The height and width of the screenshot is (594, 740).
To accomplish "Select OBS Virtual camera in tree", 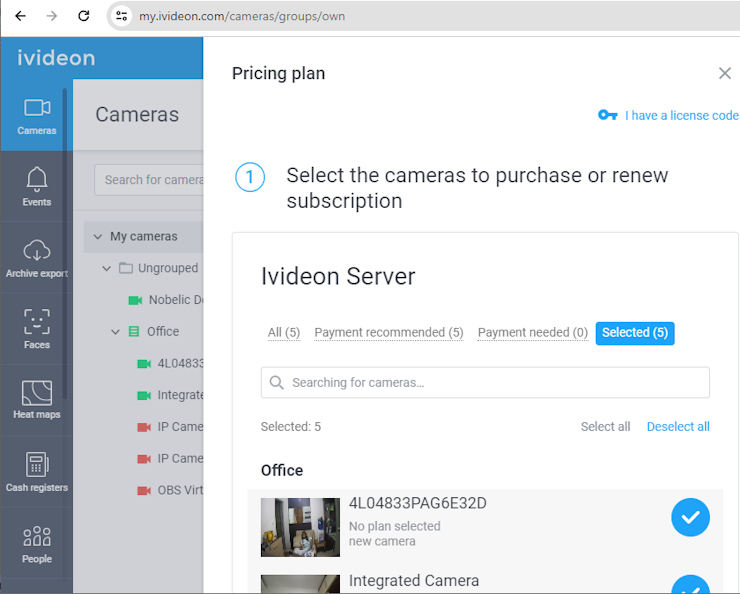I will click(x=180, y=490).
